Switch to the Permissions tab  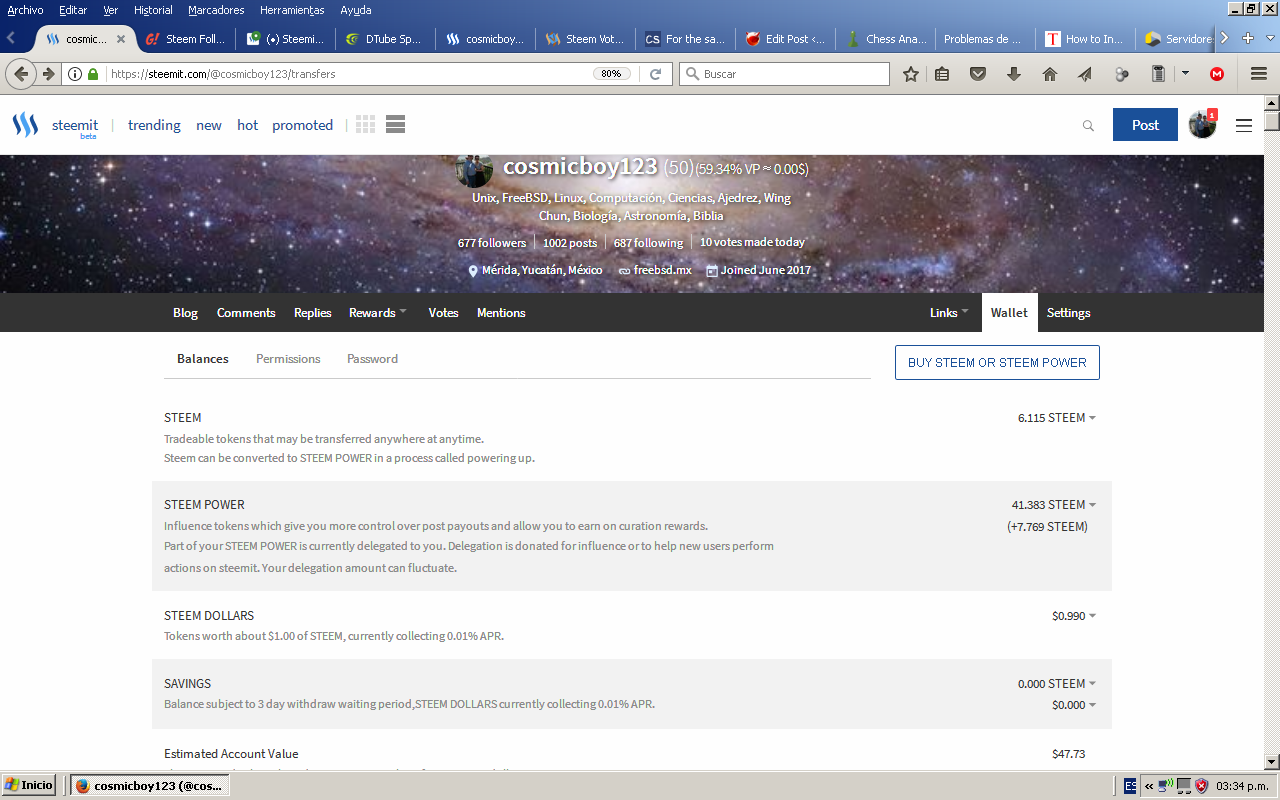[x=288, y=359]
